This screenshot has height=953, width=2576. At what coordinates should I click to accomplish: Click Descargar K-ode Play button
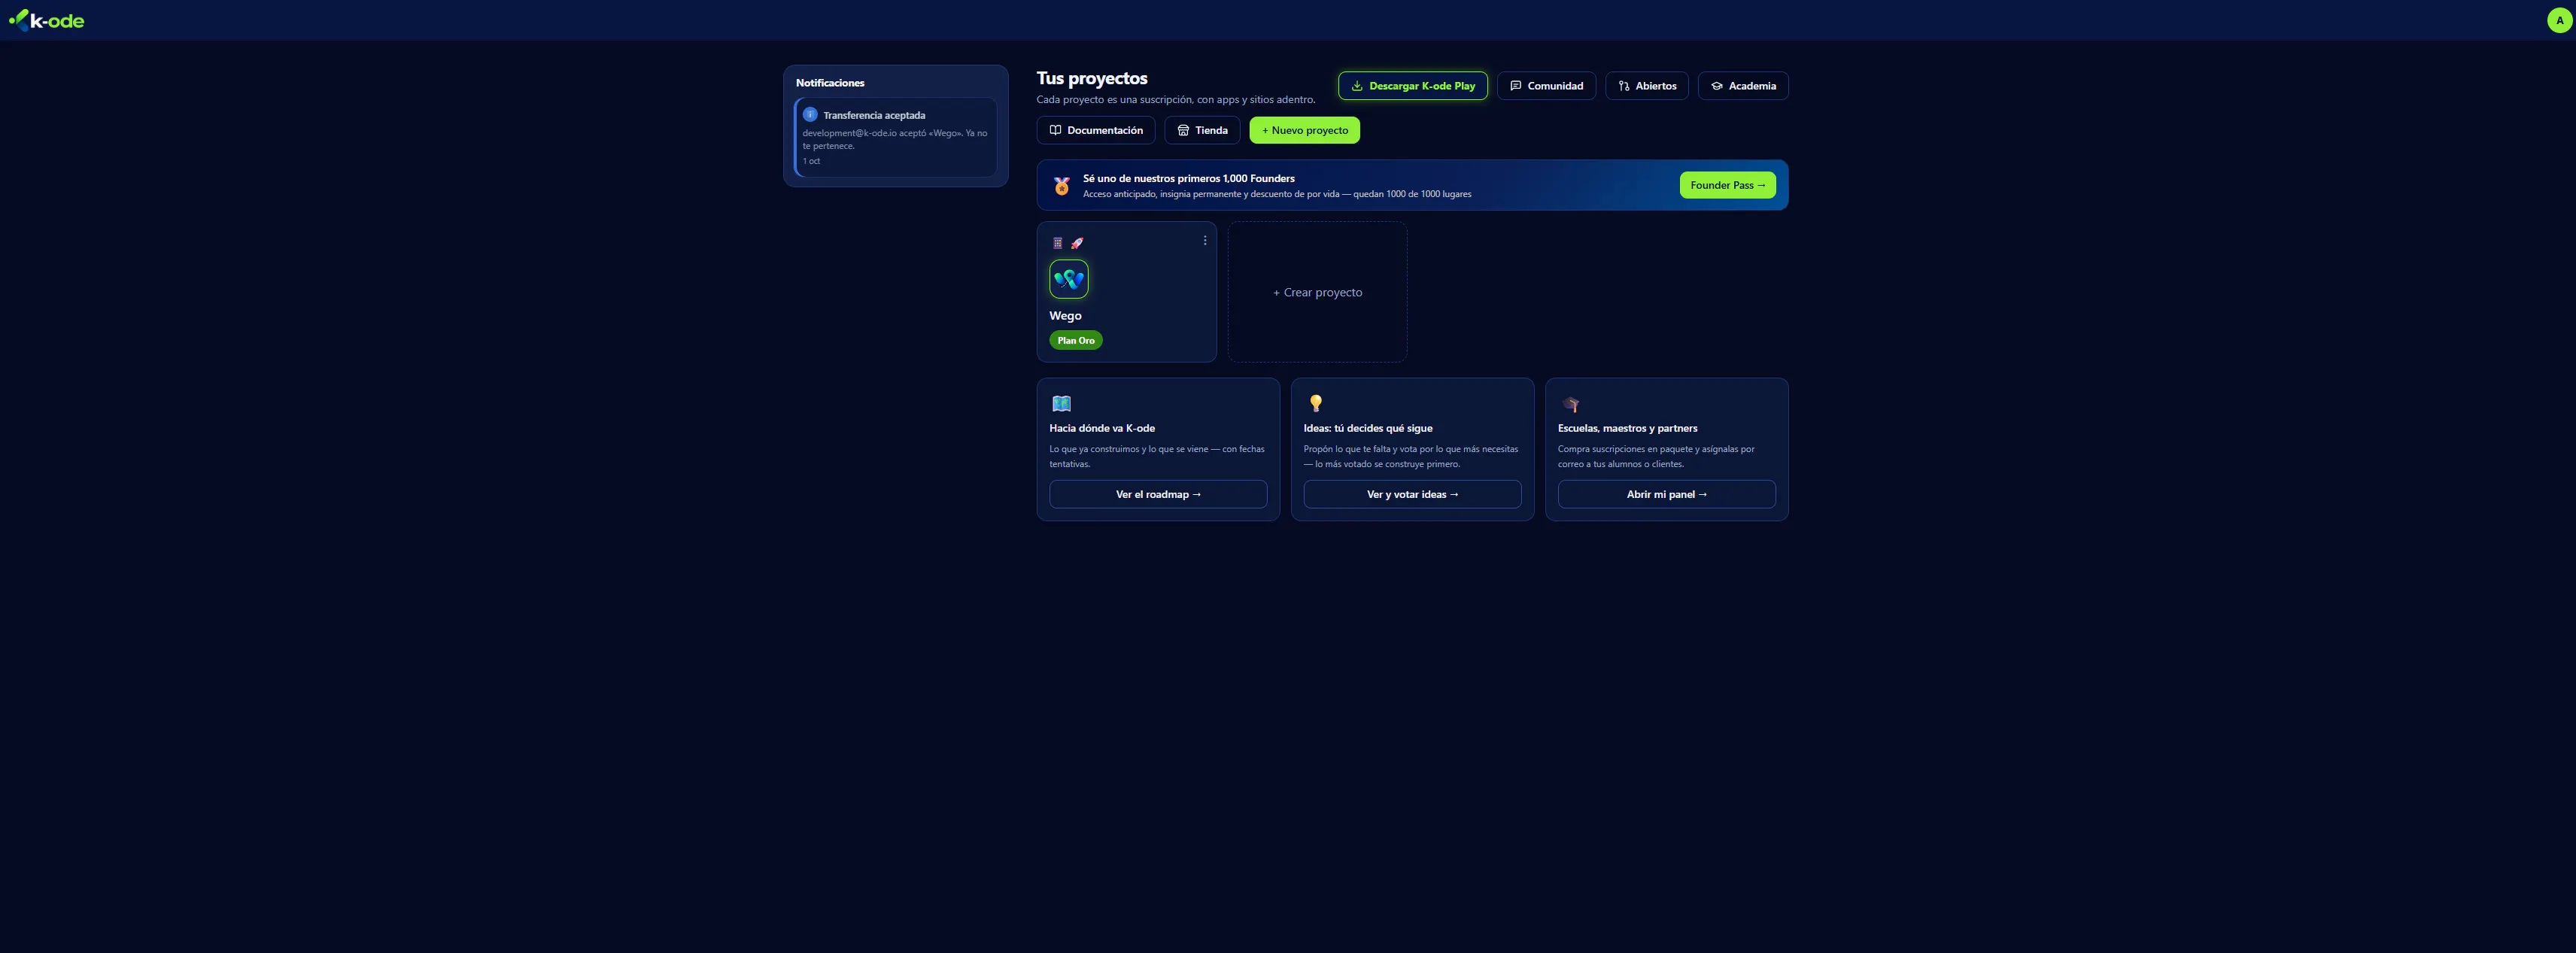click(1412, 86)
